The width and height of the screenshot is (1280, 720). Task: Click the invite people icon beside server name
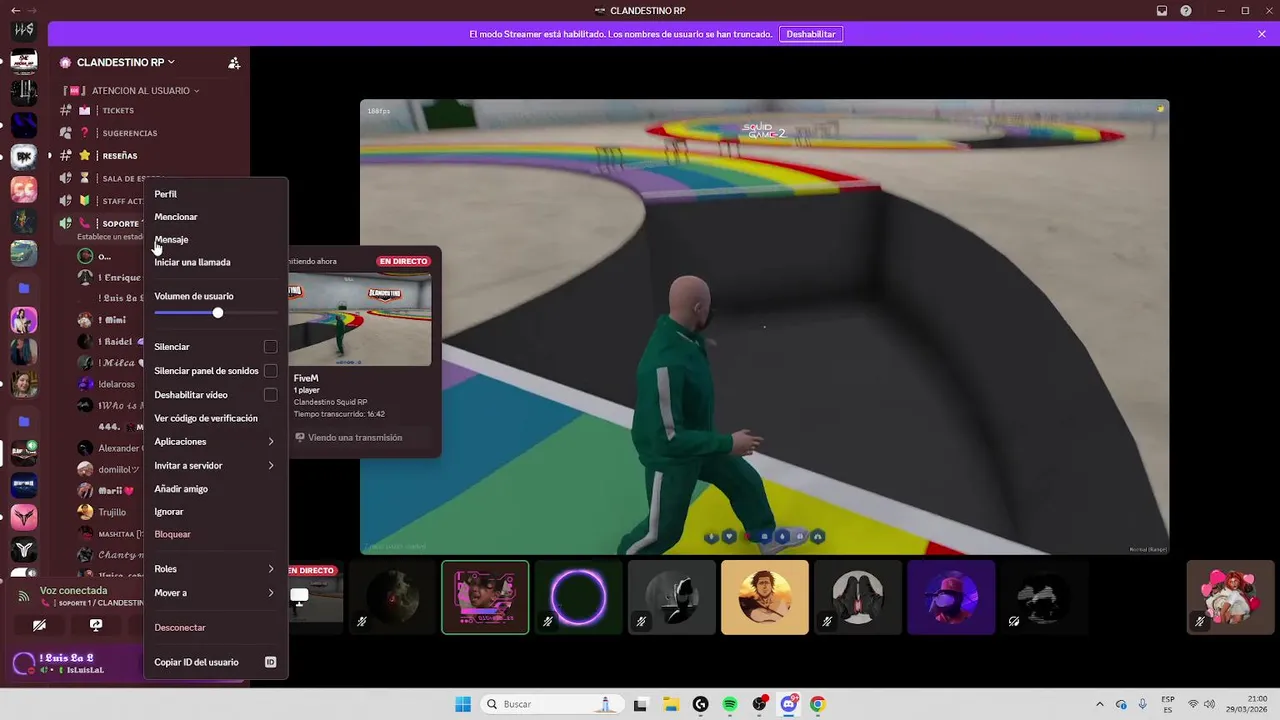tap(234, 63)
